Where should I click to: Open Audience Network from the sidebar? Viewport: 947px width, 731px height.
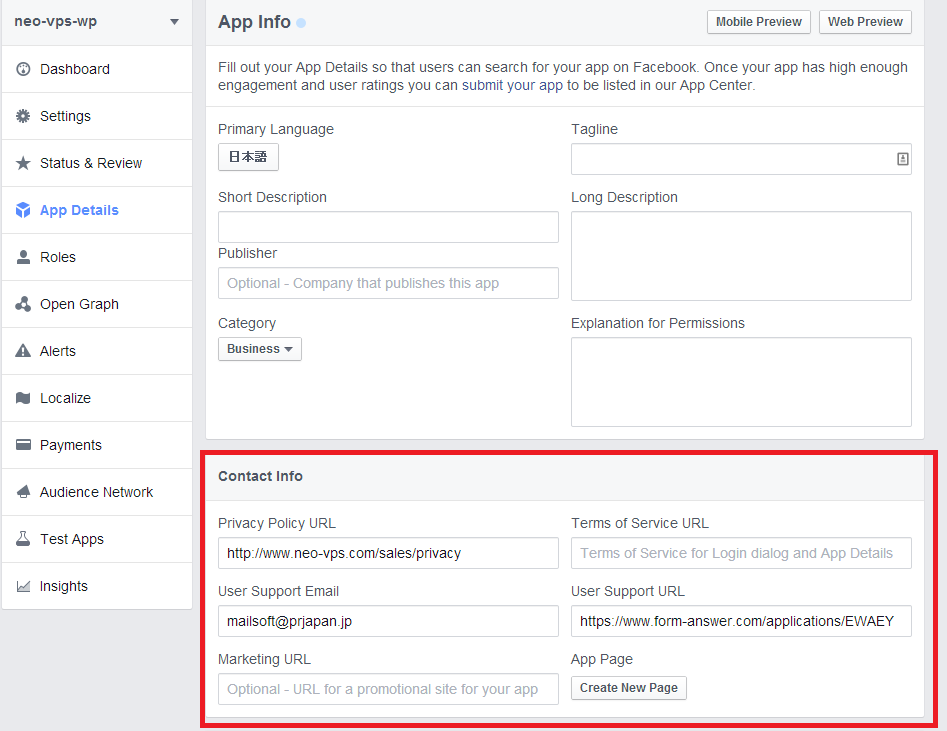(x=96, y=492)
